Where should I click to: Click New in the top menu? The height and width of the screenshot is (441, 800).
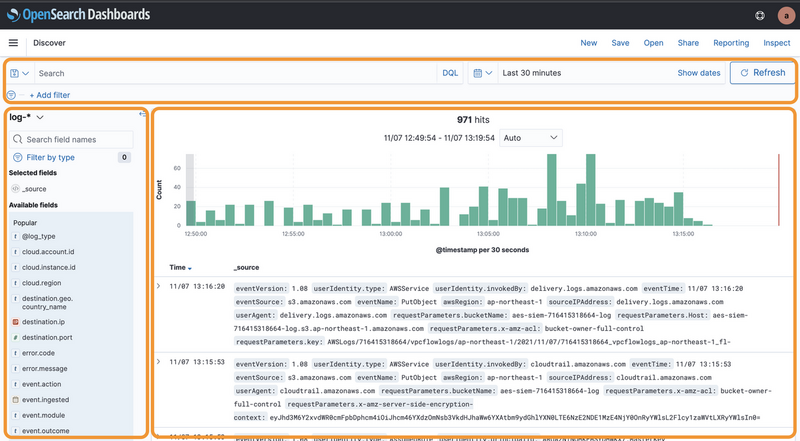pos(588,43)
